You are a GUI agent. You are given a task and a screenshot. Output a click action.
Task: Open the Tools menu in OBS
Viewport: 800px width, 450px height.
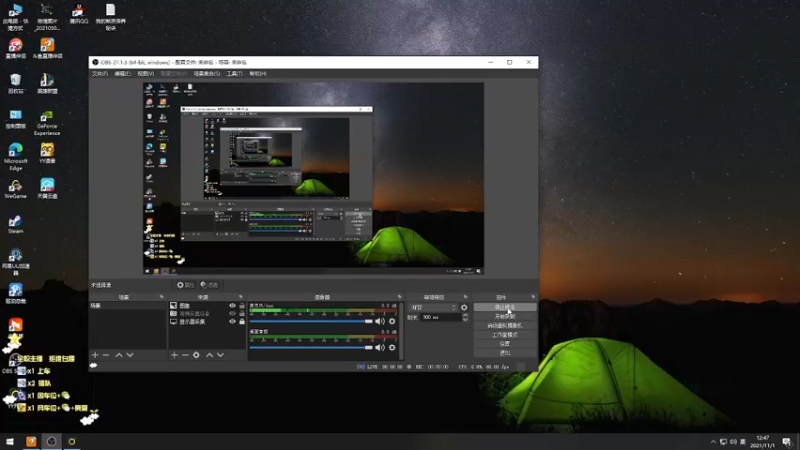tap(235, 74)
